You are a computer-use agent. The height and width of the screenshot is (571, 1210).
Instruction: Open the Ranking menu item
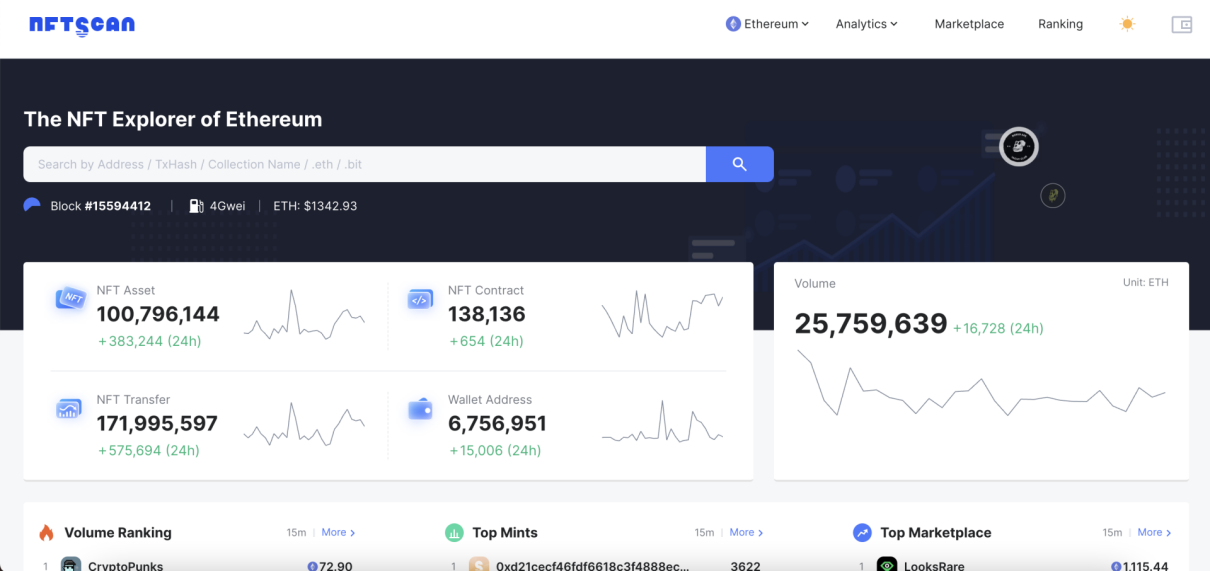[x=1060, y=24]
